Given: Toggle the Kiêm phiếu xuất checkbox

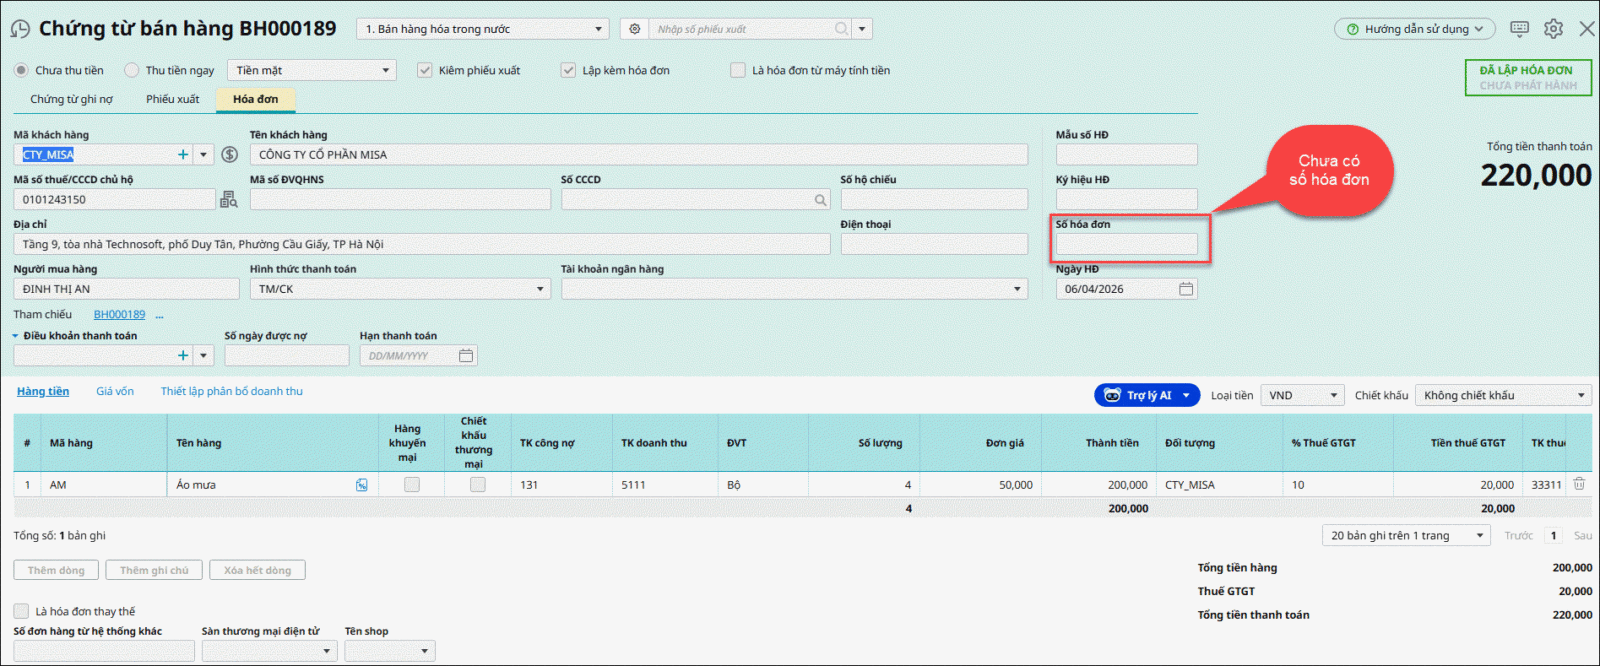Looking at the screenshot, I should pos(425,70).
